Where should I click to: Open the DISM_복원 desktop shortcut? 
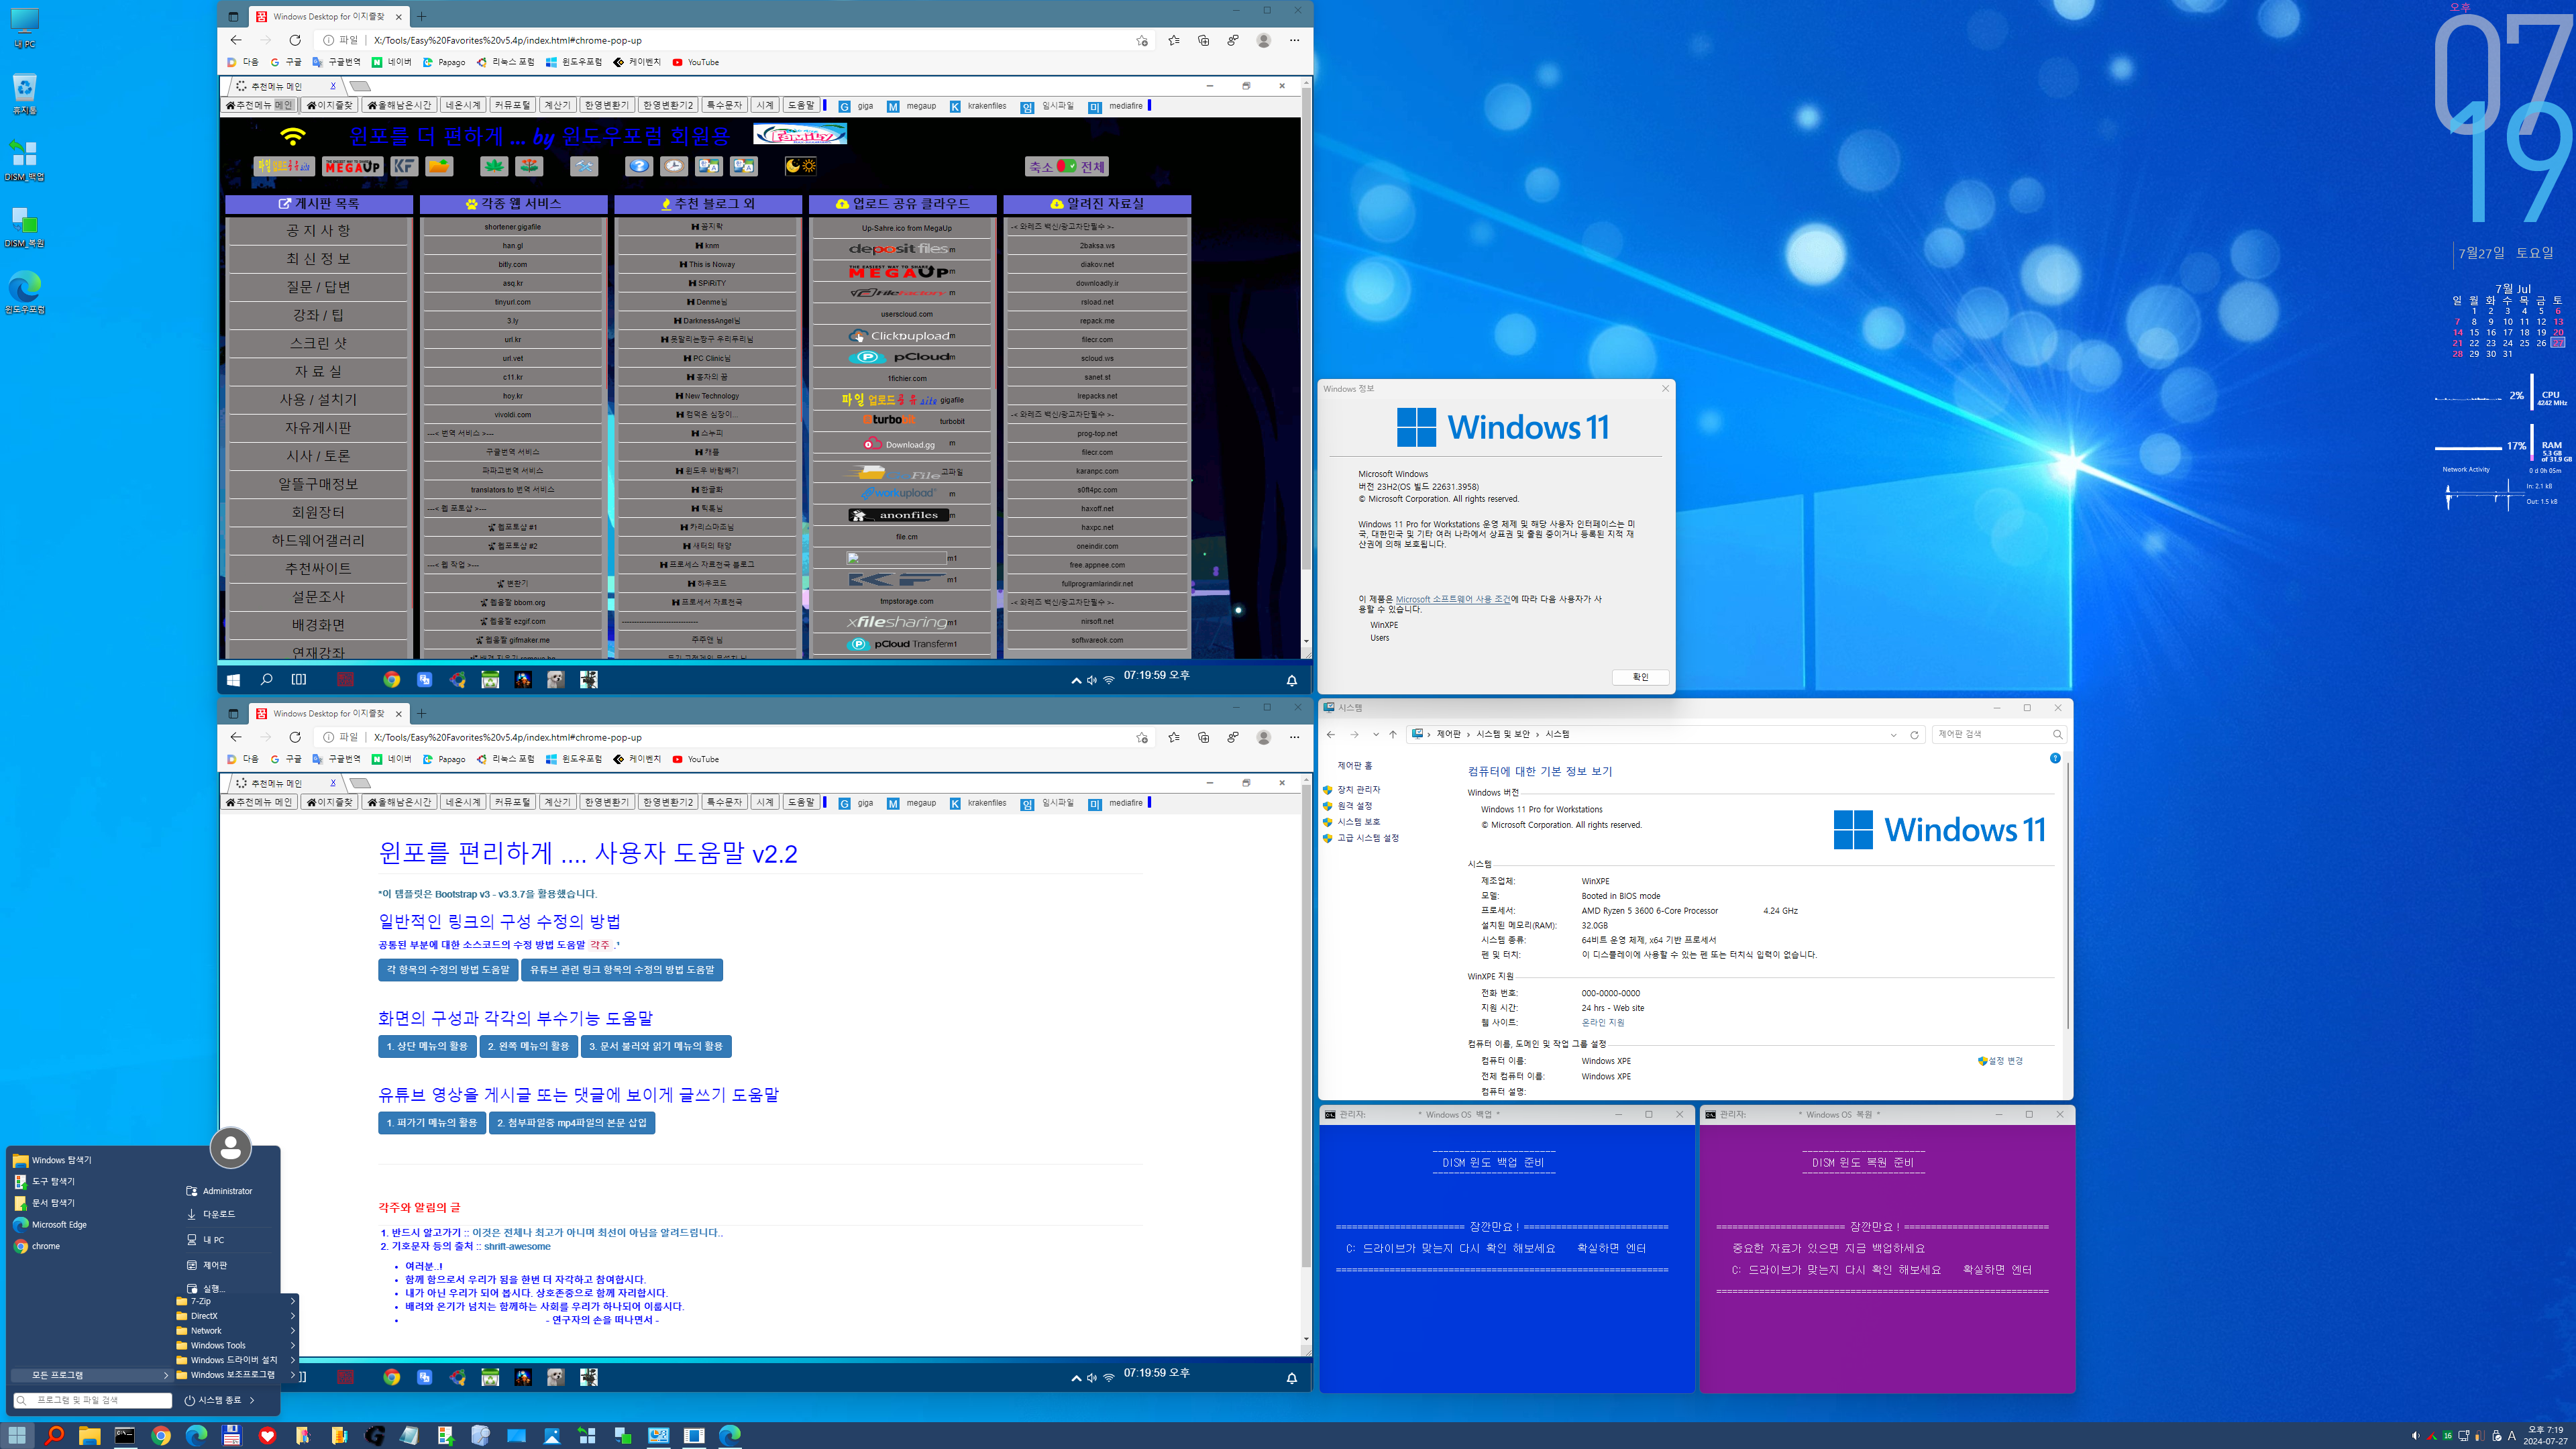click(24, 227)
